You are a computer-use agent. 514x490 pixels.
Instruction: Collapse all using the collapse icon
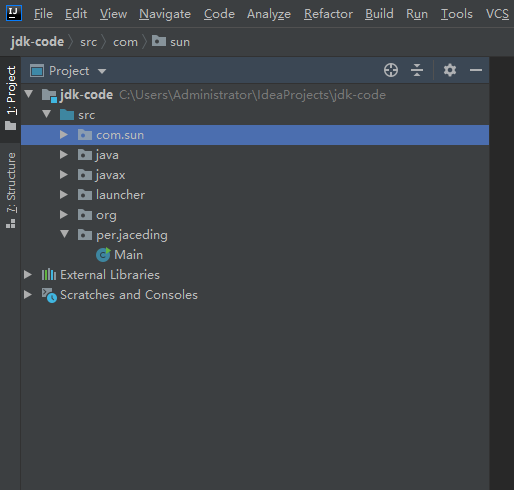[417, 70]
